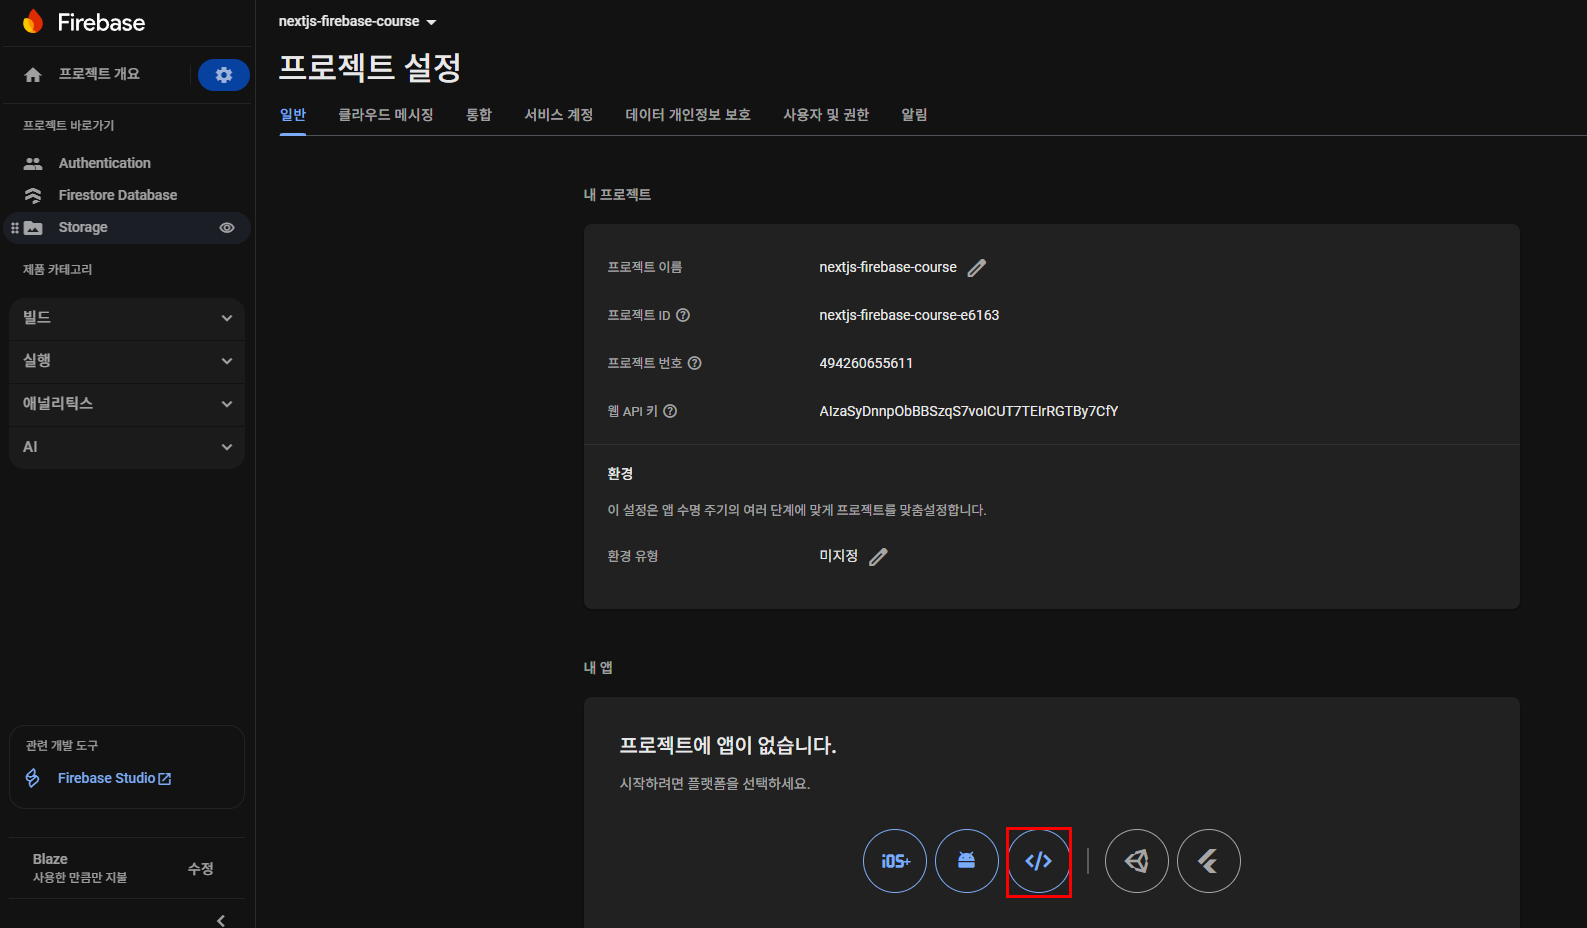Expand the 빌드 category
Viewport: 1587px width, 928px height.
coord(127,318)
